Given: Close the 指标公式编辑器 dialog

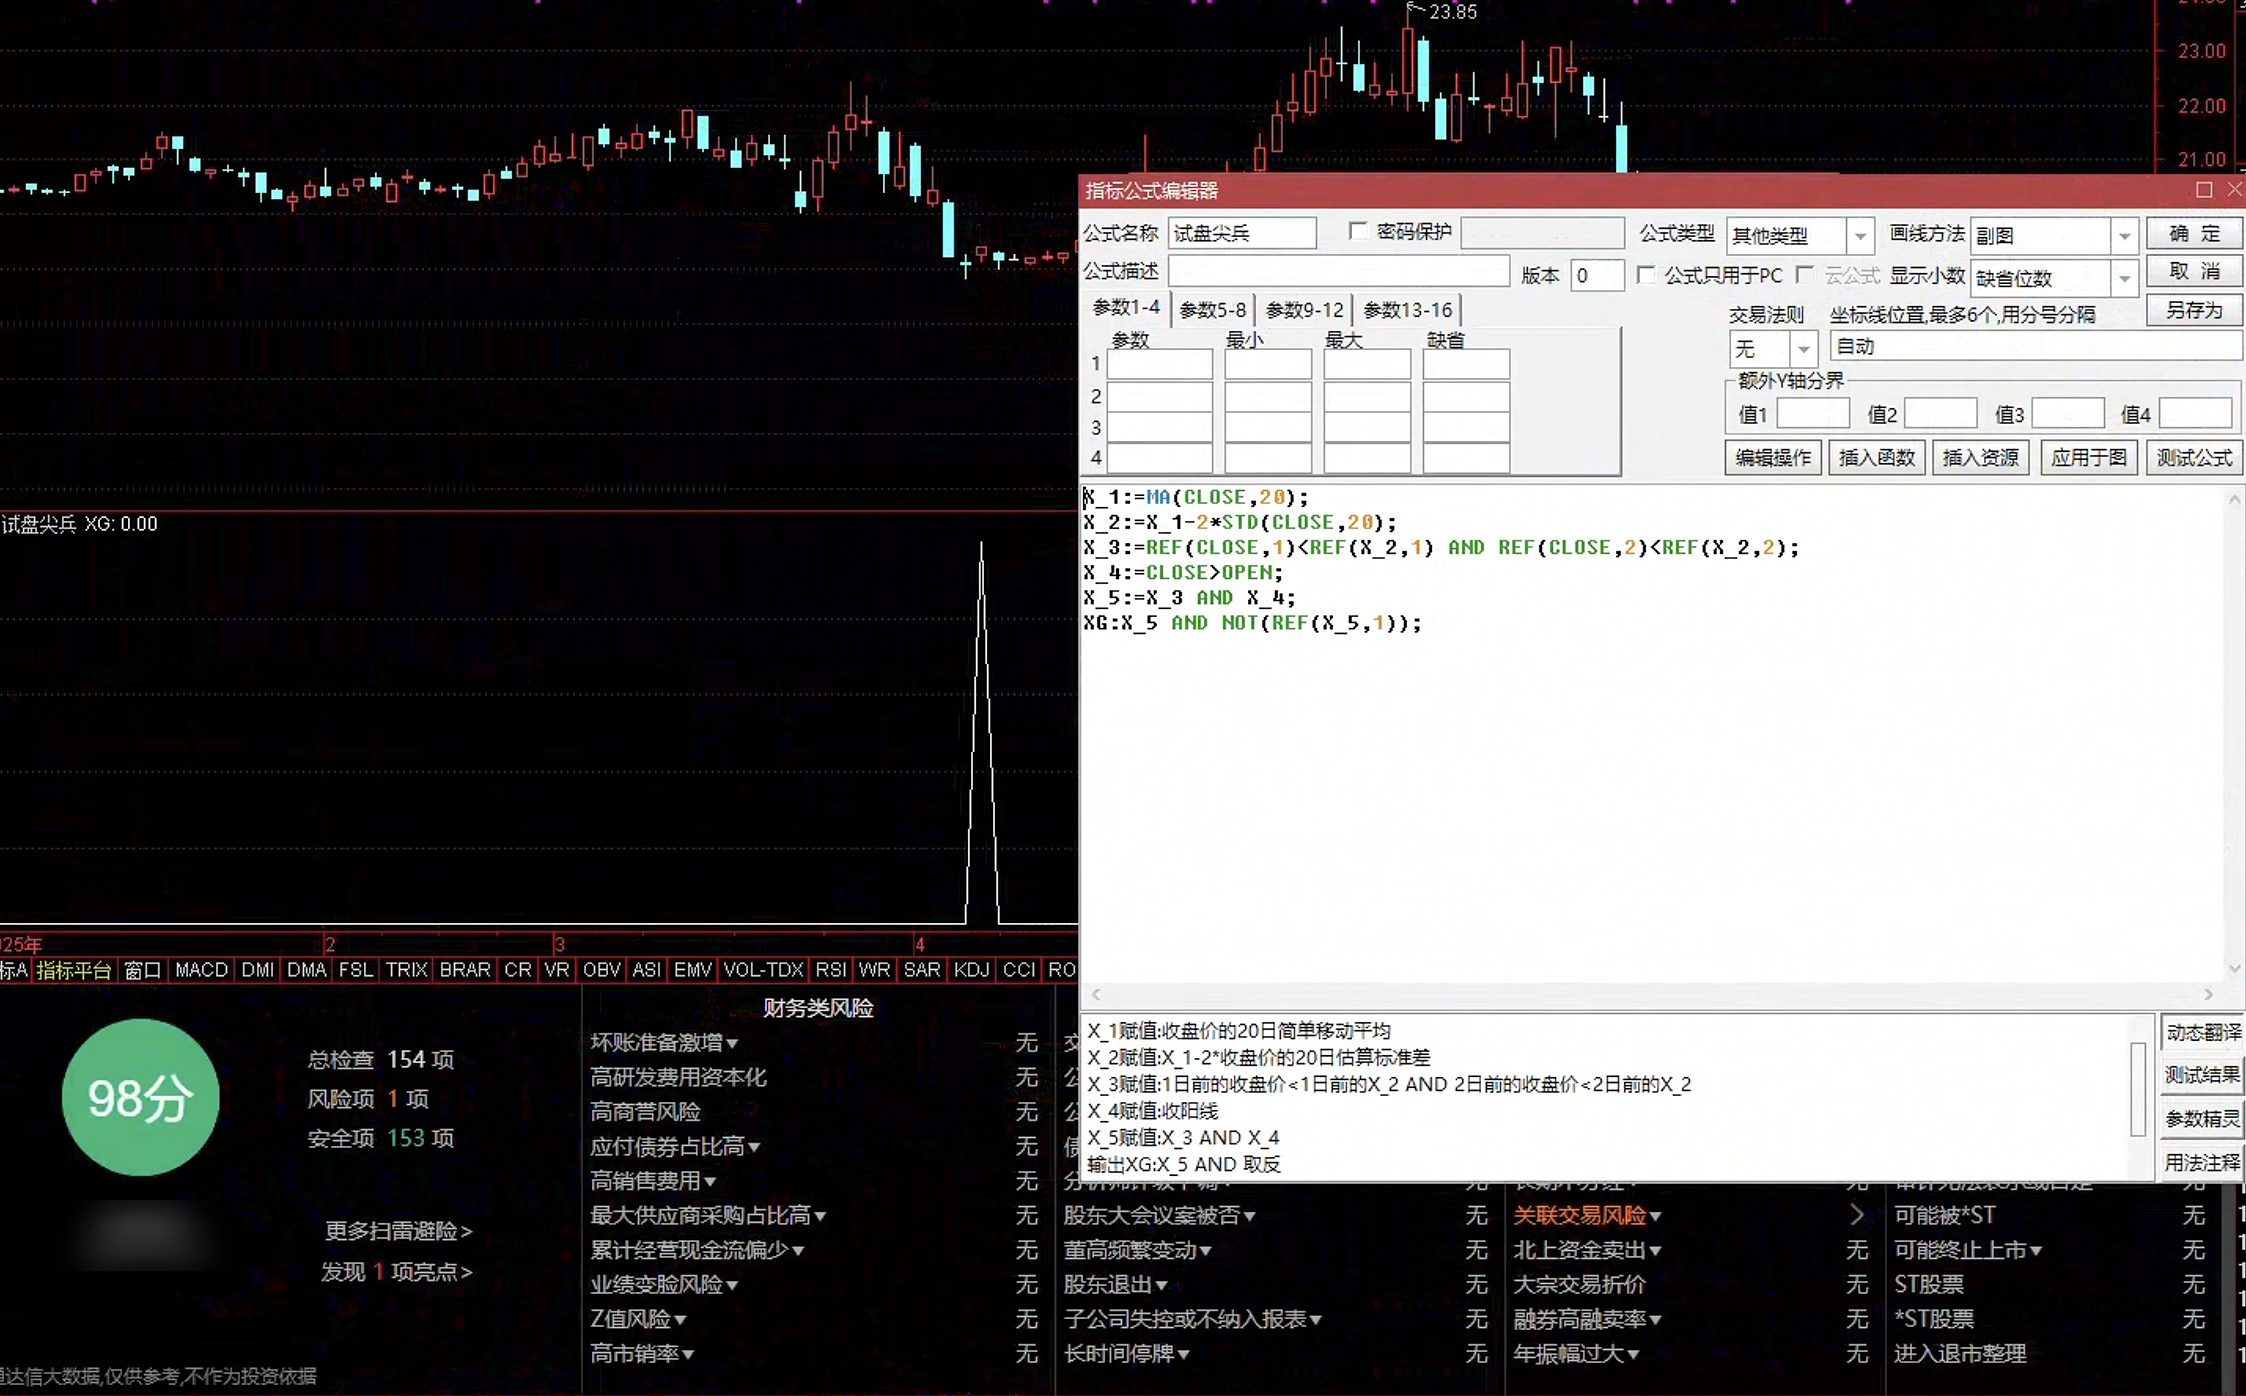Looking at the screenshot, I should tap(2235, 190).
